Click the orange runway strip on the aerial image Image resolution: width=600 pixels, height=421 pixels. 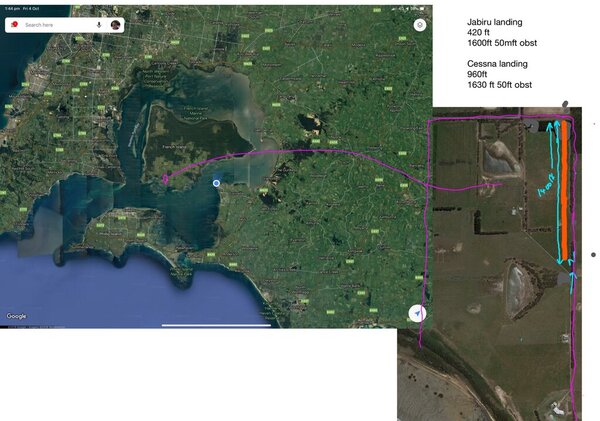click(565, 190)
